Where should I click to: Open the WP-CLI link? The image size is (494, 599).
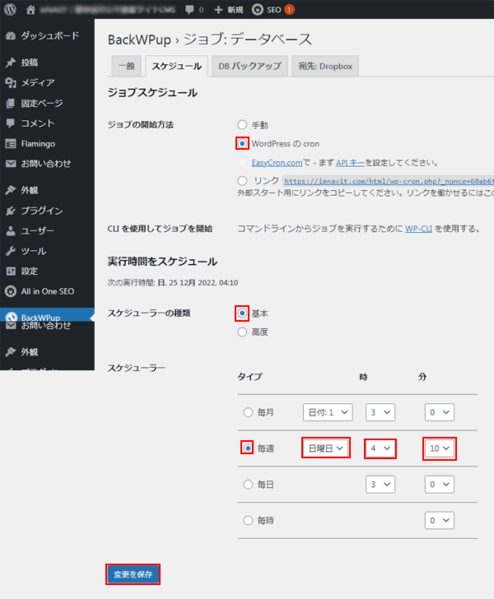[418, 229]
